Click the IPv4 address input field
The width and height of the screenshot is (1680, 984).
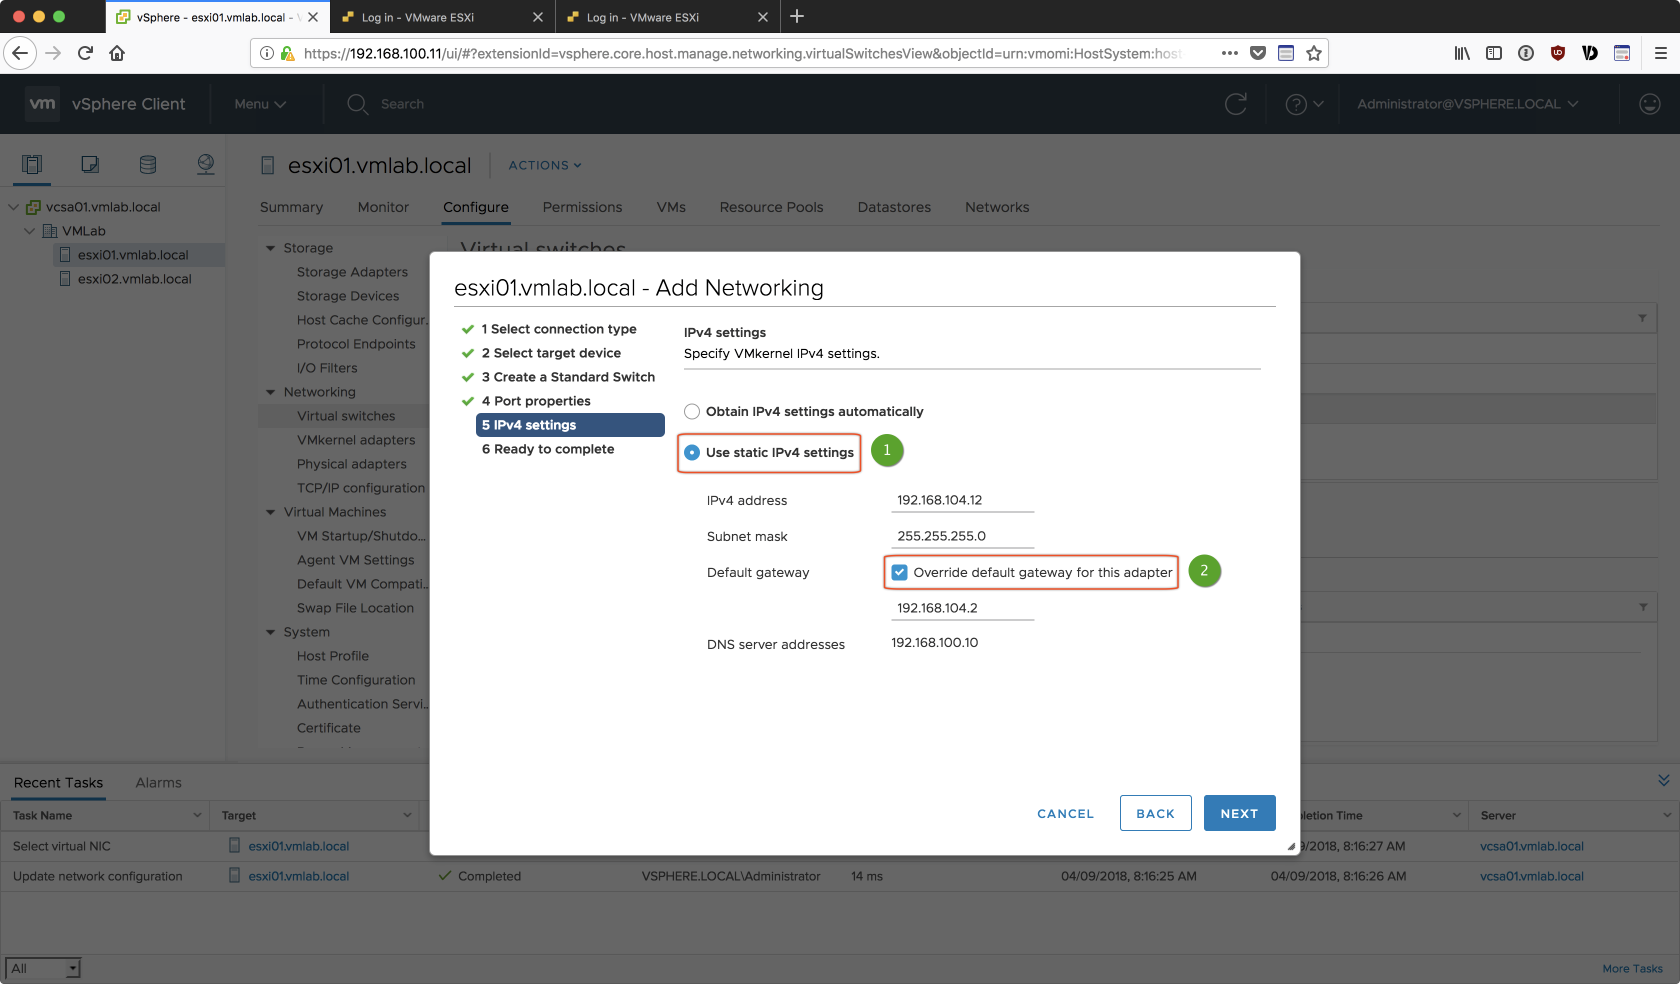[x=961, y=500]
